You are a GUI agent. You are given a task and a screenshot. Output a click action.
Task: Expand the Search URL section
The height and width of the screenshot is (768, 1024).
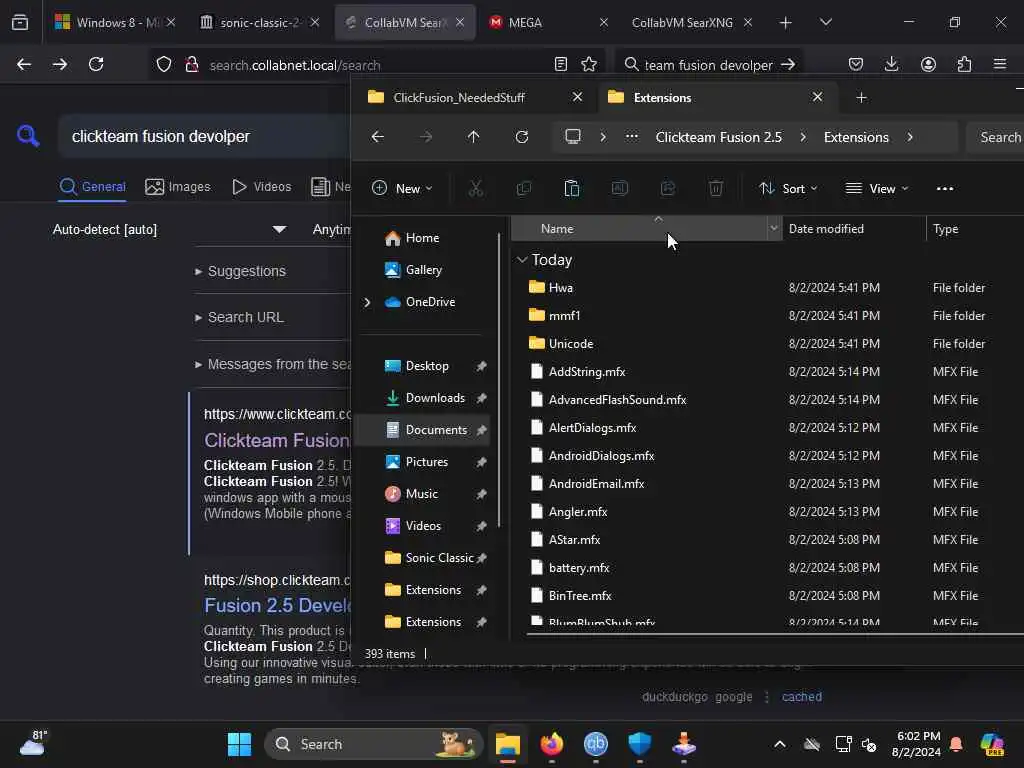(239, 317)
